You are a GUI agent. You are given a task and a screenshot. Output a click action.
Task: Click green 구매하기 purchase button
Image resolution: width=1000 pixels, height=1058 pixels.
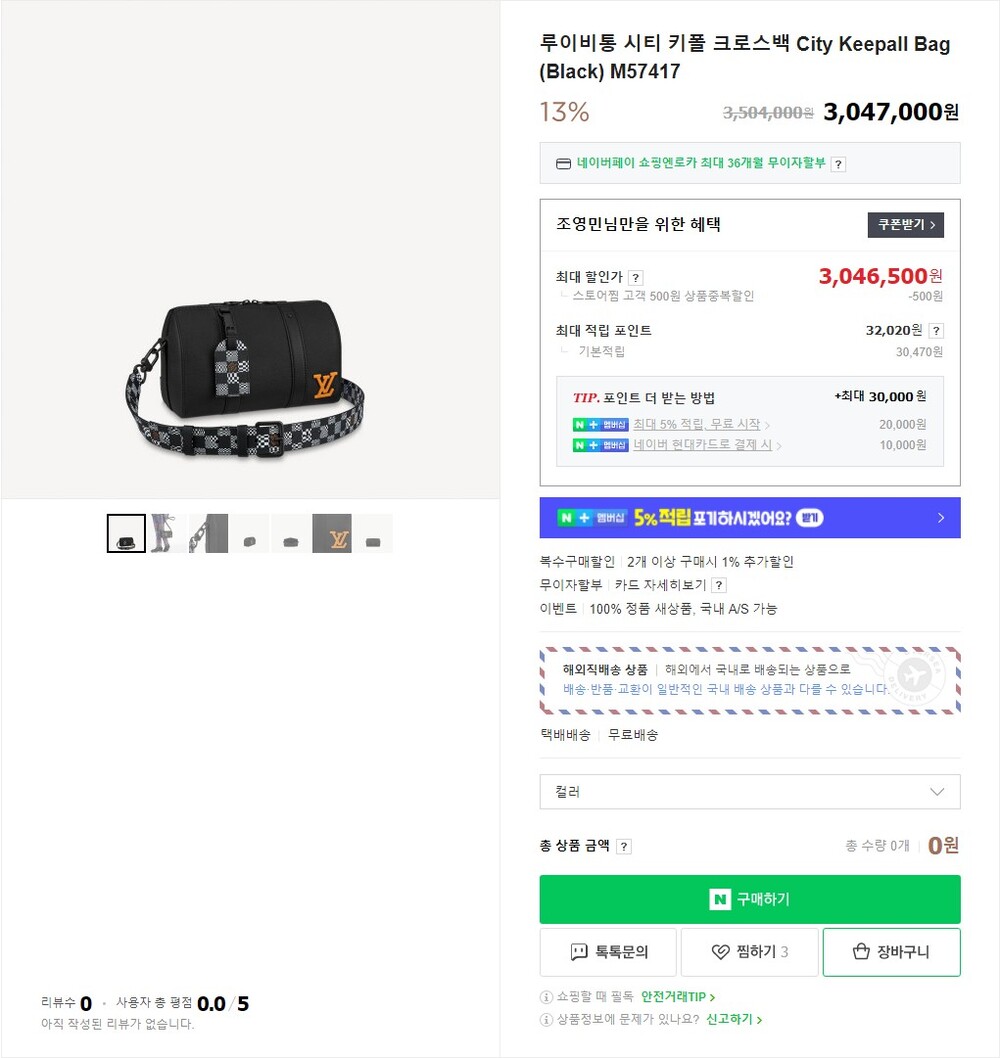[750, 899]
